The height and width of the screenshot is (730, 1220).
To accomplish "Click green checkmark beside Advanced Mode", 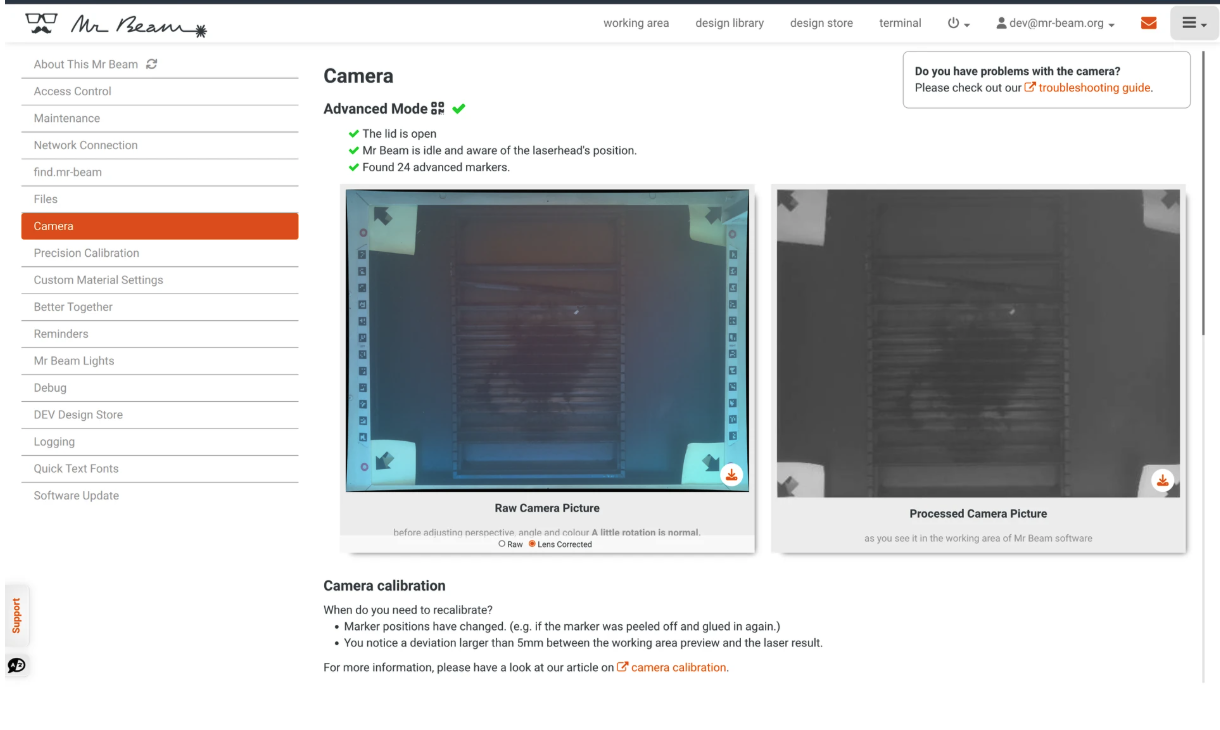I will (x=459, y=108).
